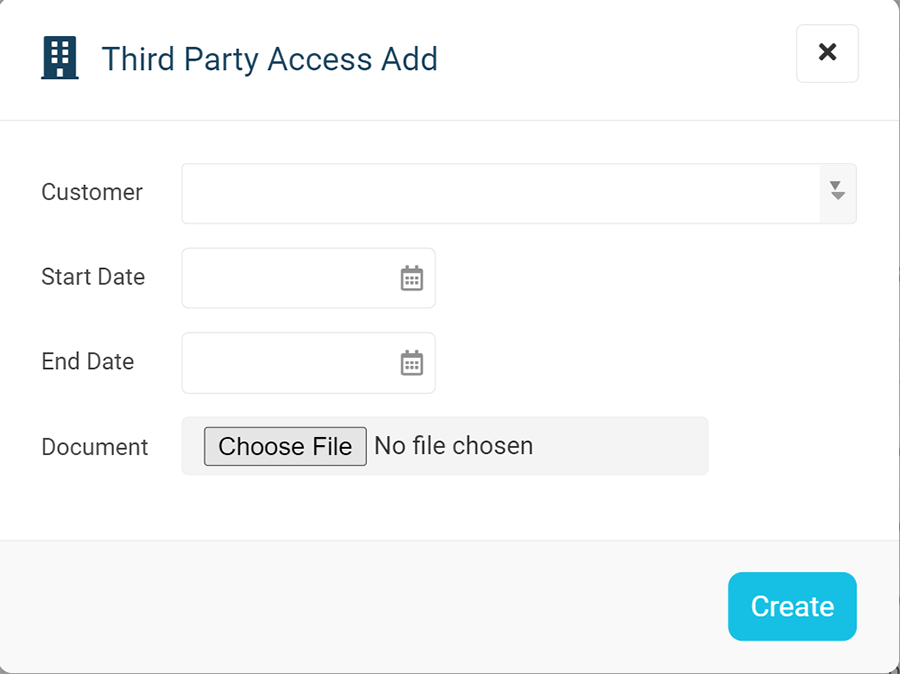Dismiss the dialog using the X icon
Image resolution: width=900 pixels, height=674 pixels.
pos(827,52)
